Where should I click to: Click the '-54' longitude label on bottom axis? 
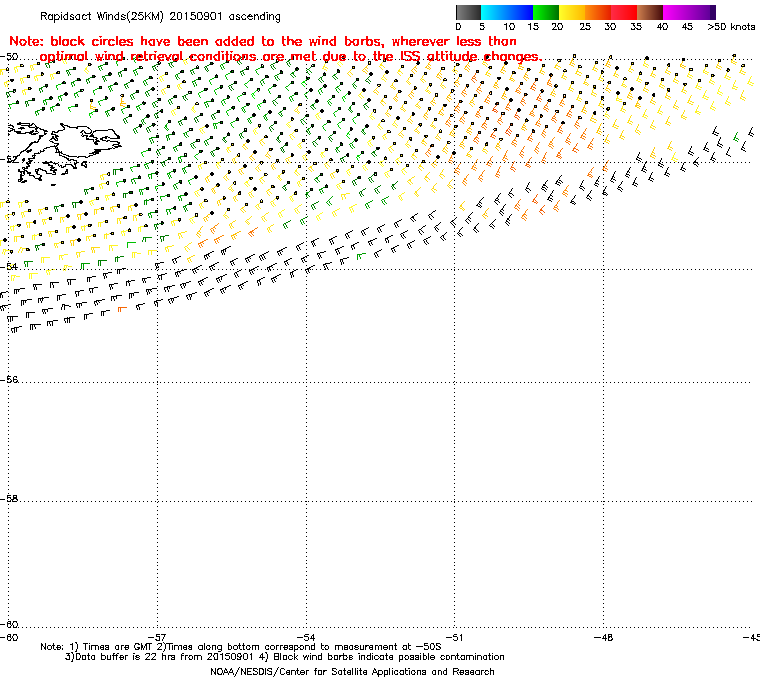pyautogui.click(x=306, y=637)
